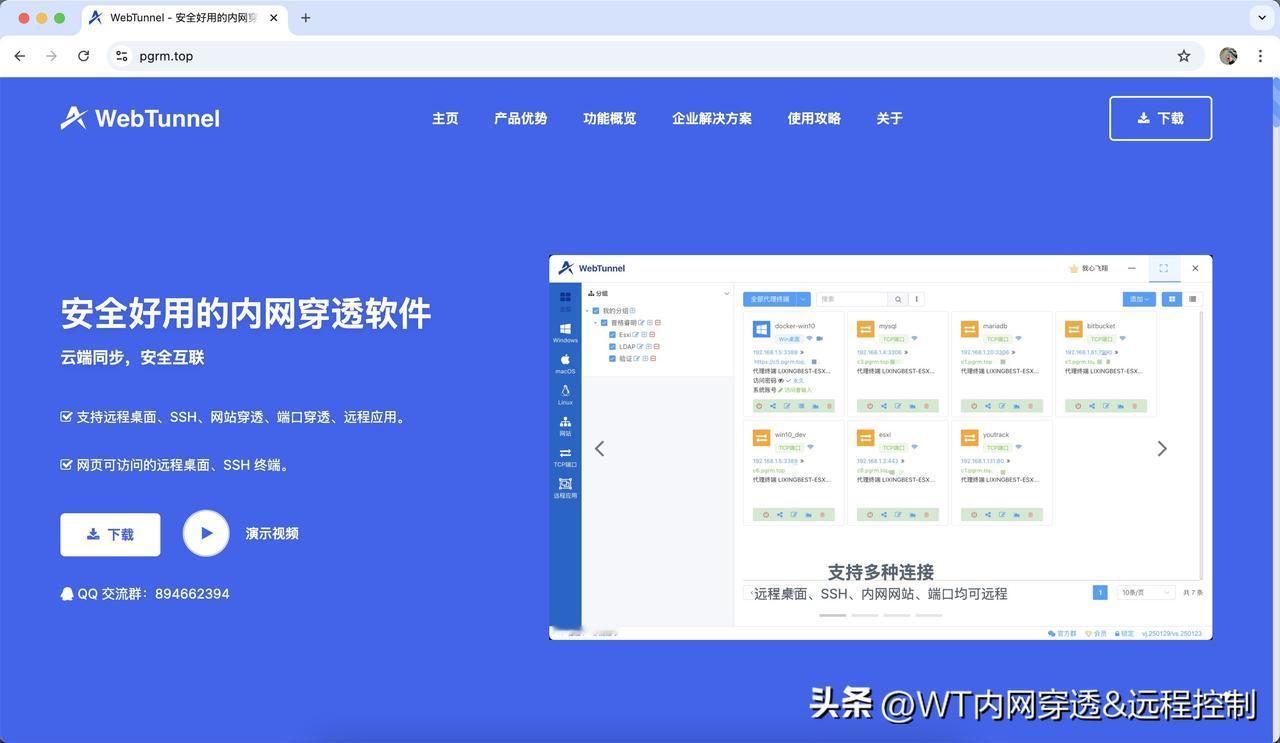Open the 关于 navigation item
The height and width of the screenshot is (743, 1280).
click(x=889, y=118)
